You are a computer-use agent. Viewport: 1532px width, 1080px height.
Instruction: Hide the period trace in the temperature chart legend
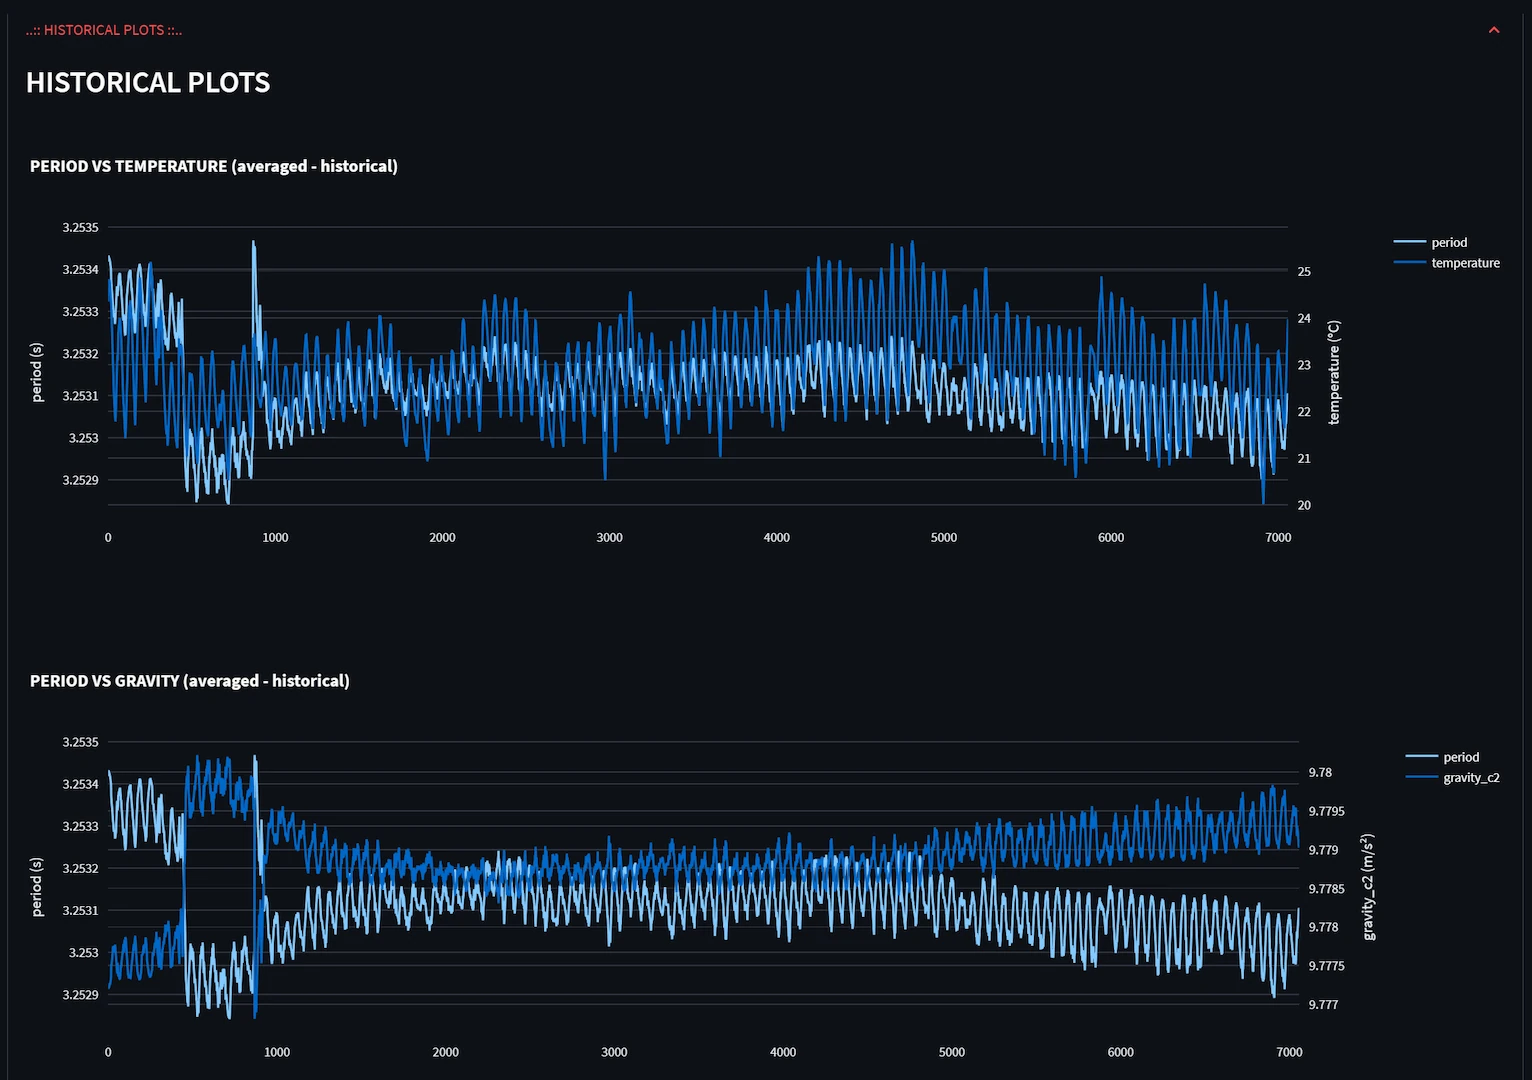click(1447, 242)
